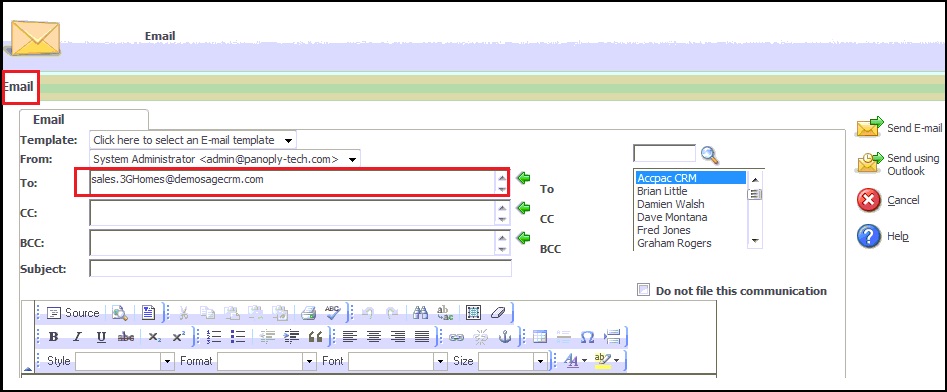
Task: Click Send E-mail button
Action: click(899, 127)
